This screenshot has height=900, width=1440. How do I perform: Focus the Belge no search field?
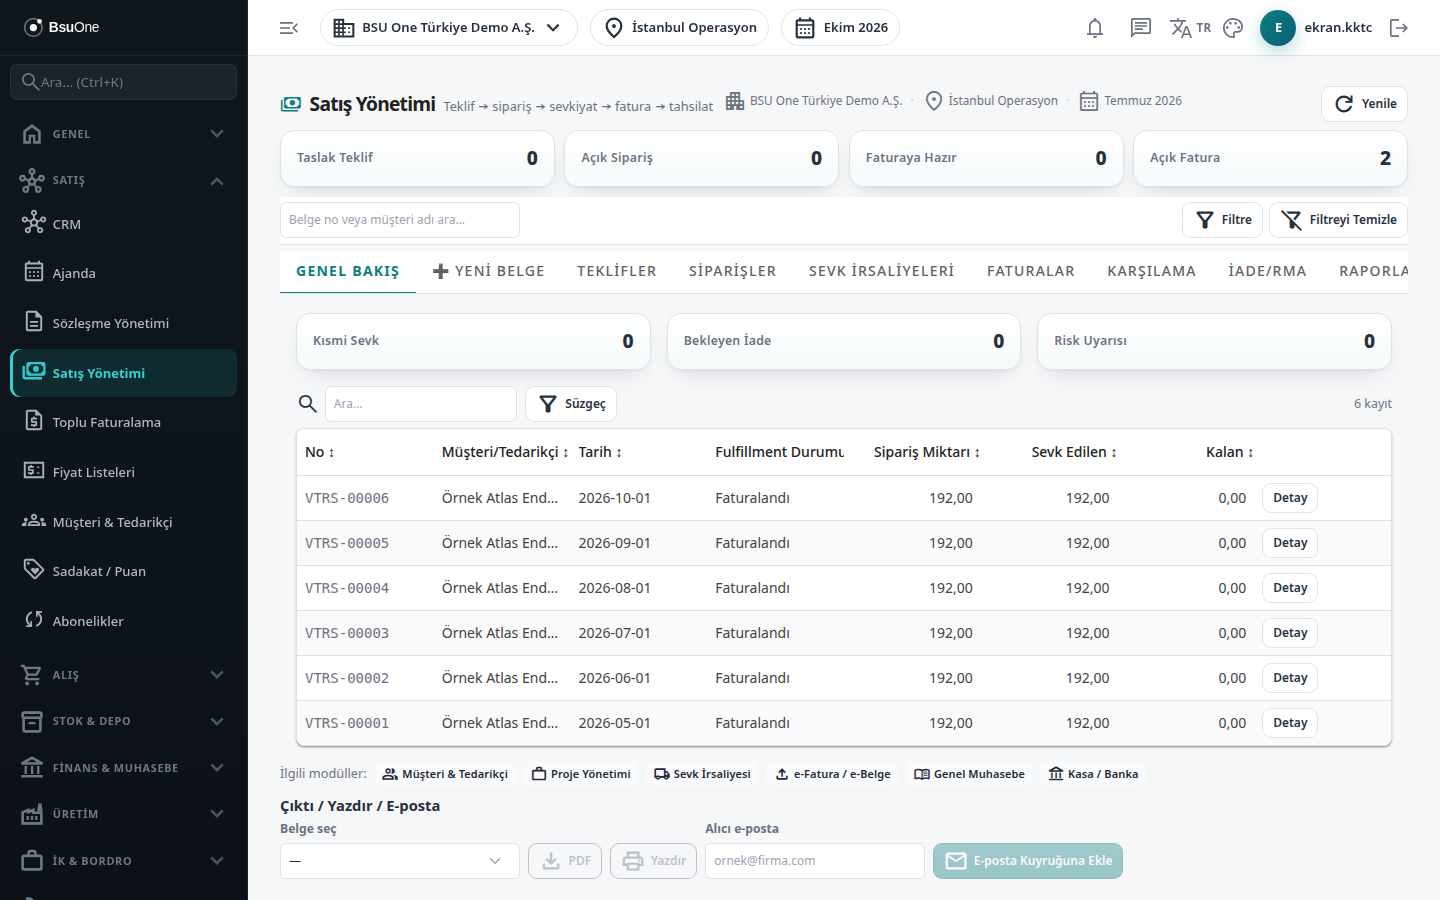tap(400, 220)
